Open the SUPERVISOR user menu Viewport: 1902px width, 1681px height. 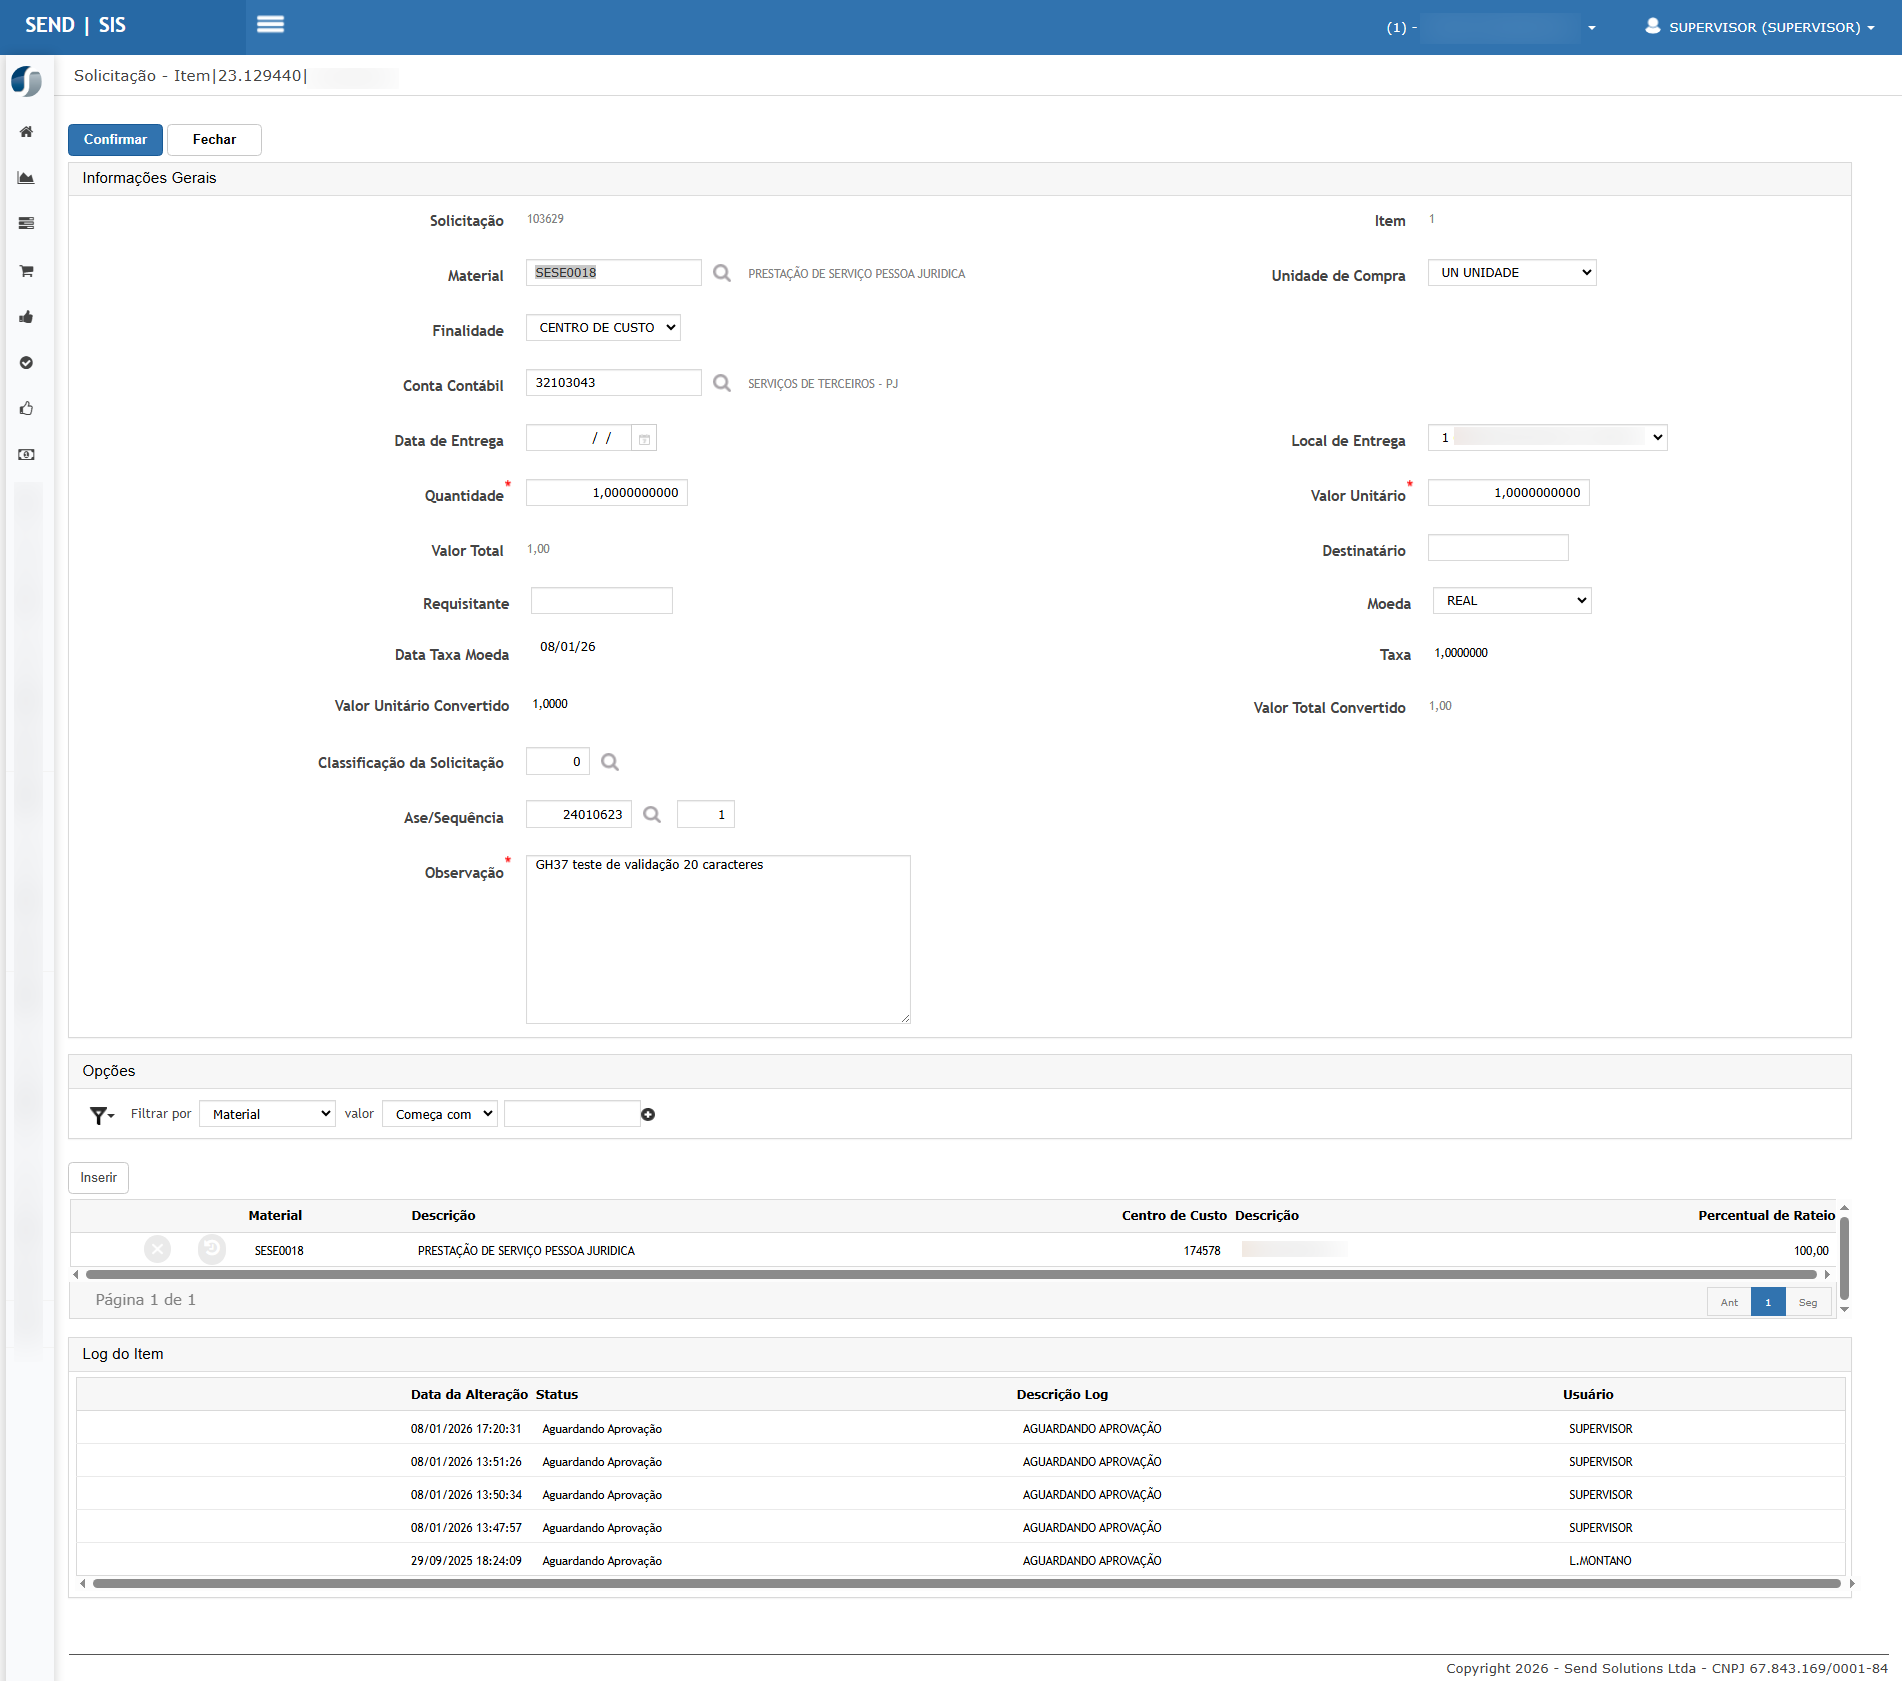pyautogui.click(x=1759, y=27)
